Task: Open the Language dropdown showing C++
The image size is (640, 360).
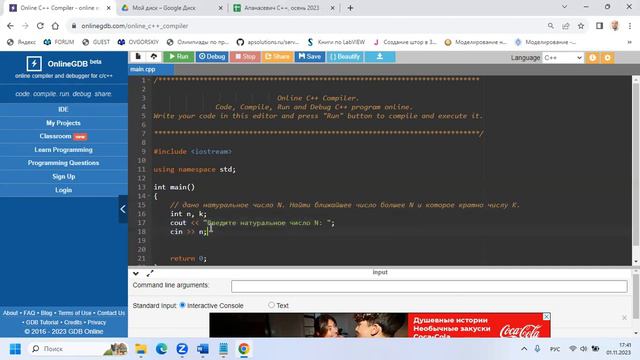Action: click(x=563, y=58)
